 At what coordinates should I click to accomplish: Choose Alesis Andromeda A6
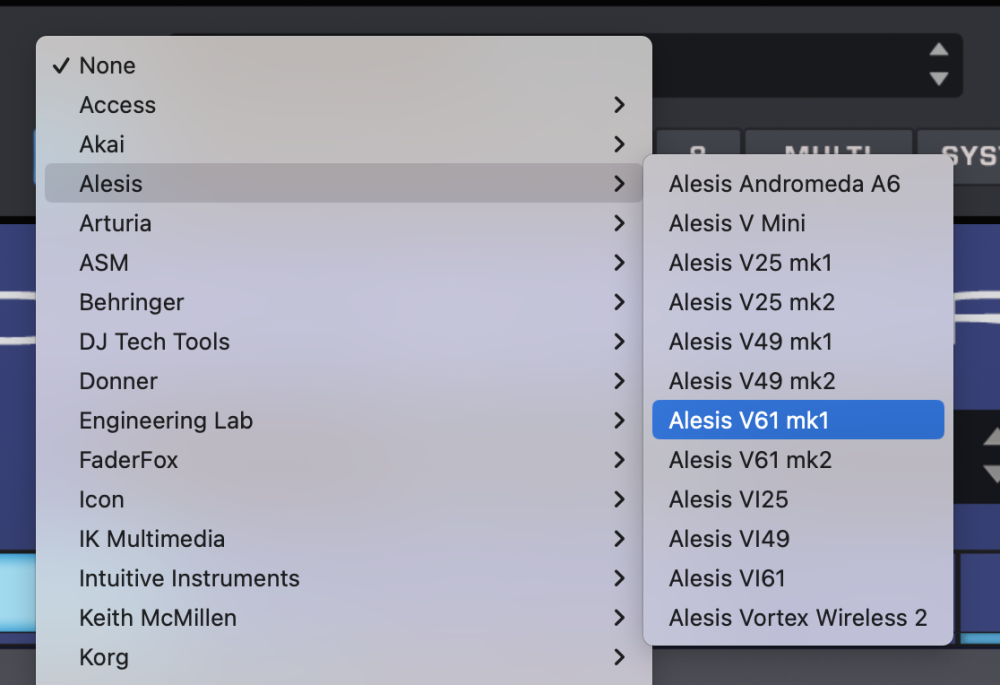(784, 184)
